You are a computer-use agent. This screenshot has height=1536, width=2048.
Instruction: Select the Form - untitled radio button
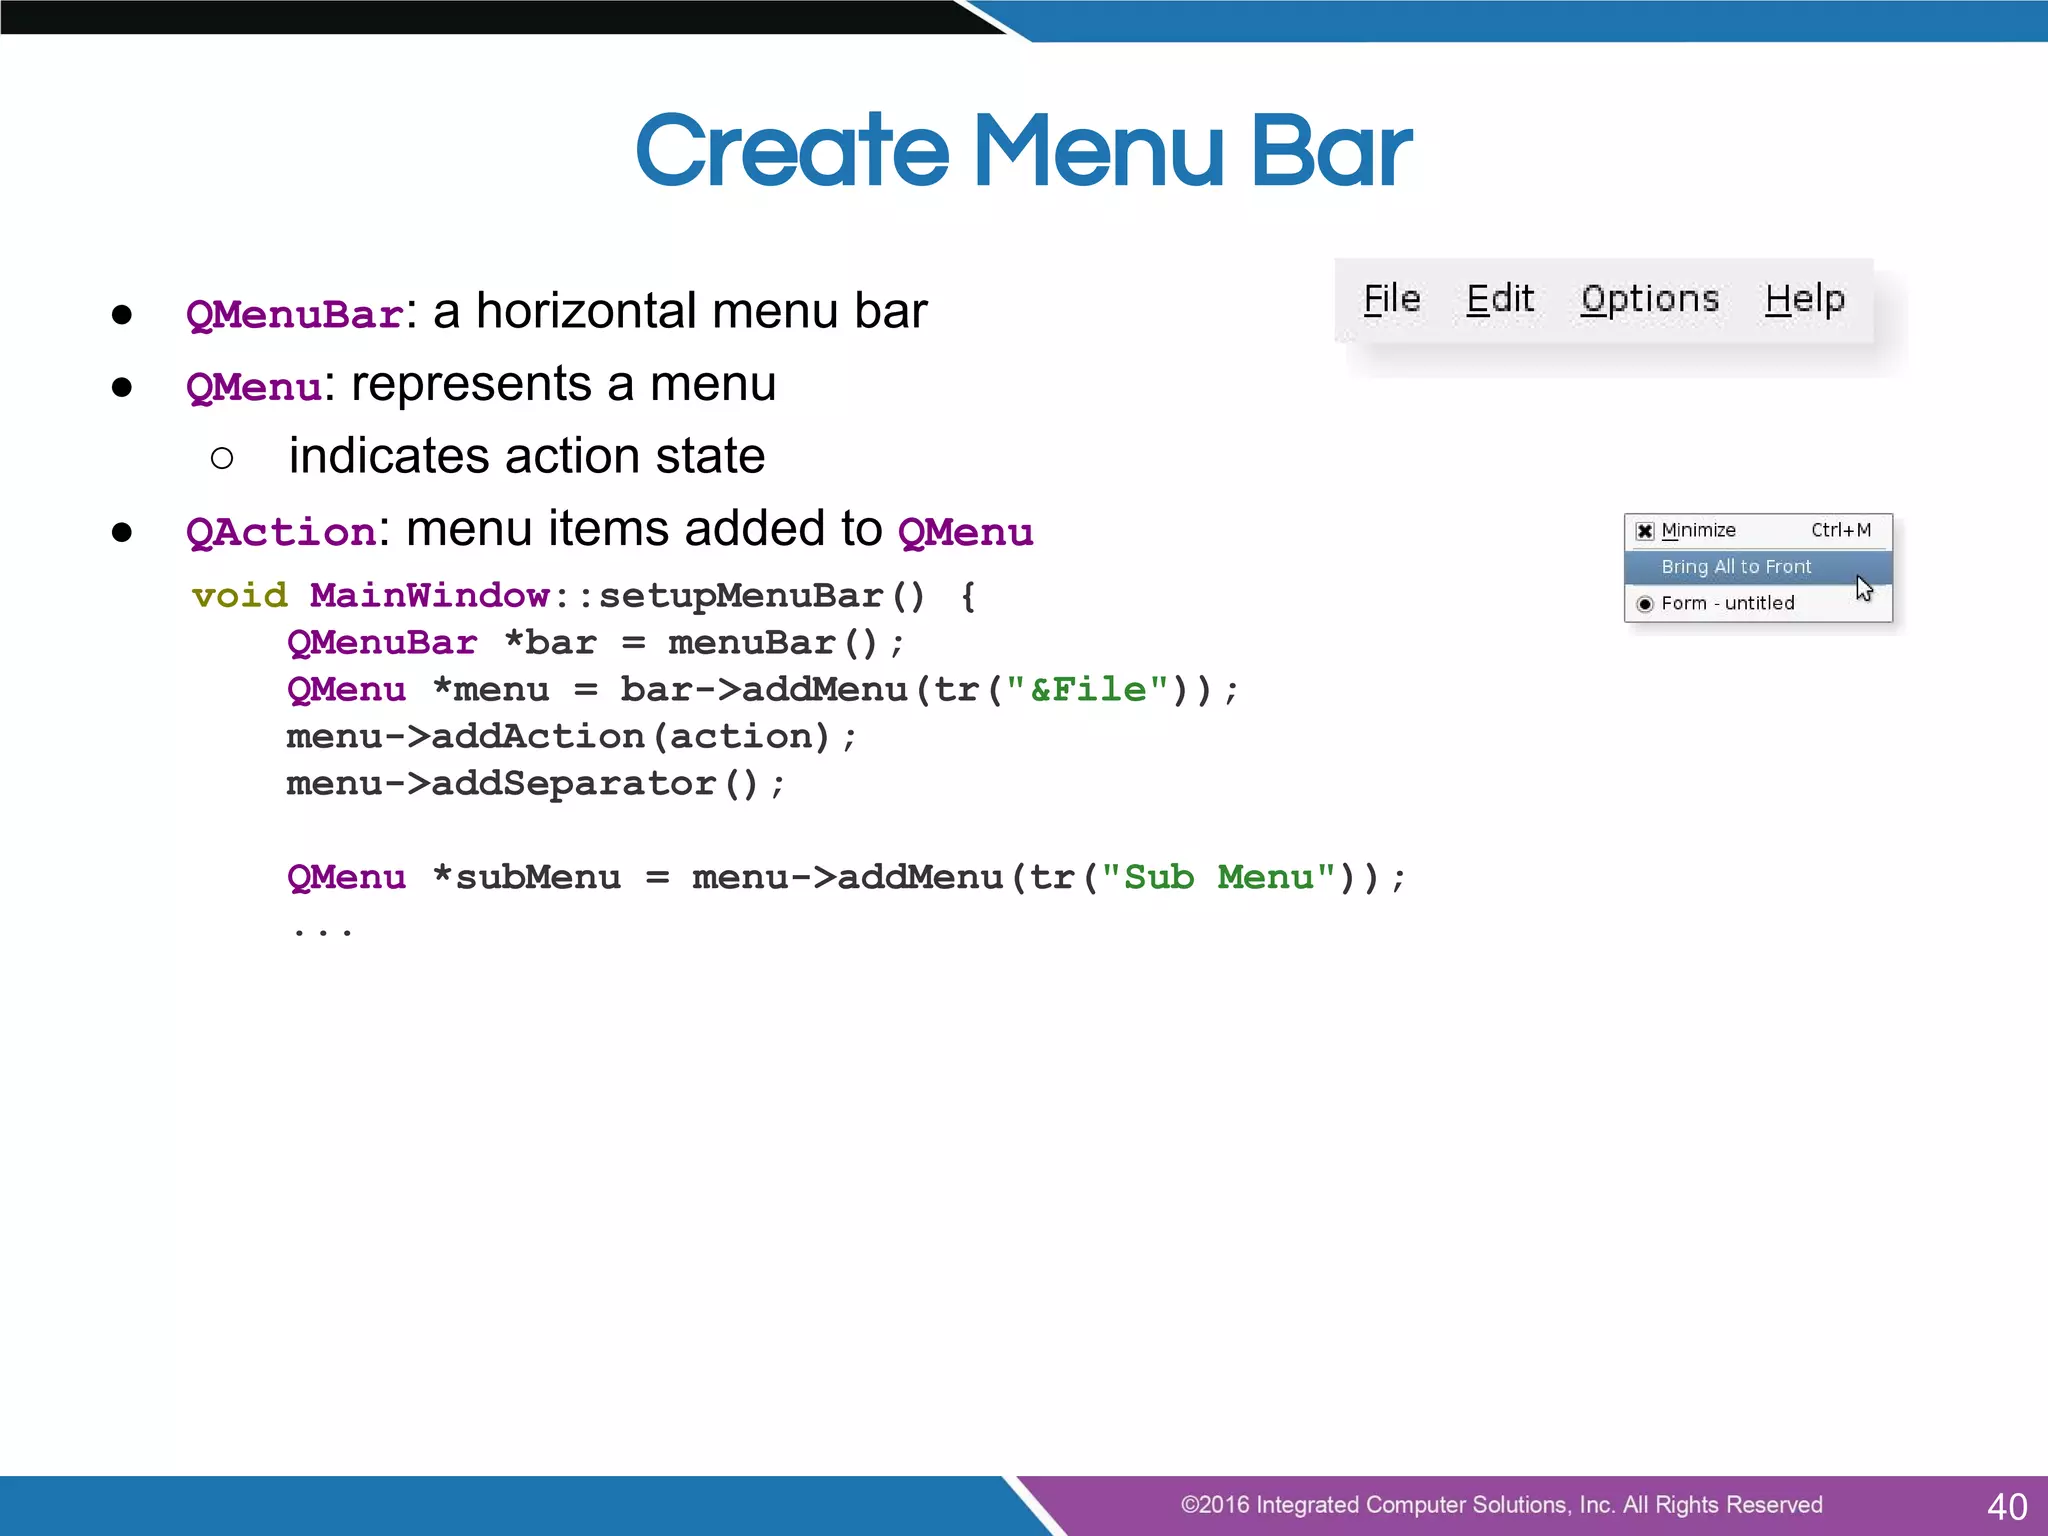click(x=1644, y=604)
